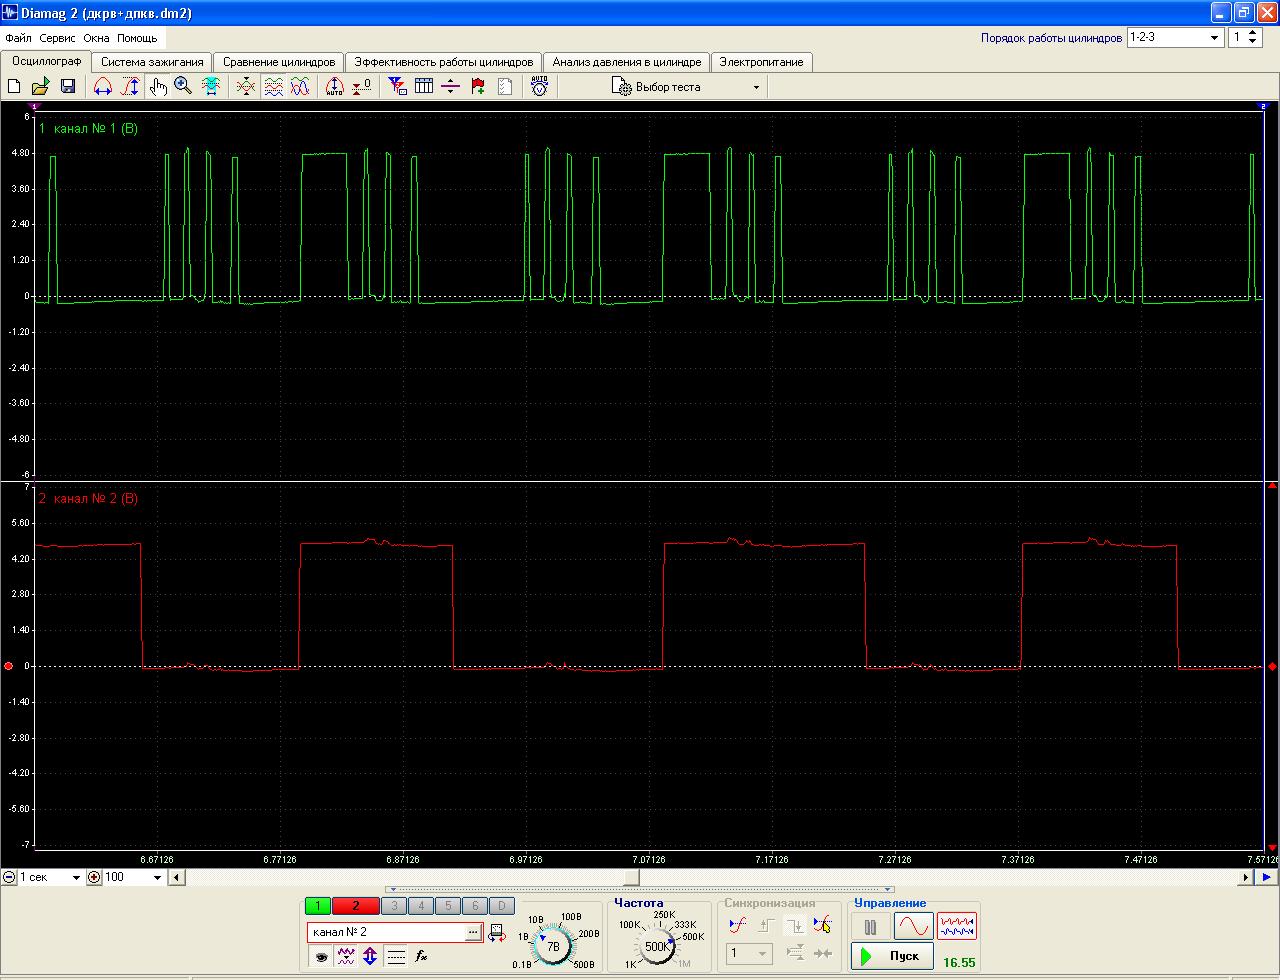
Task: Select single sine wave display mode
Action: point(913,926)
